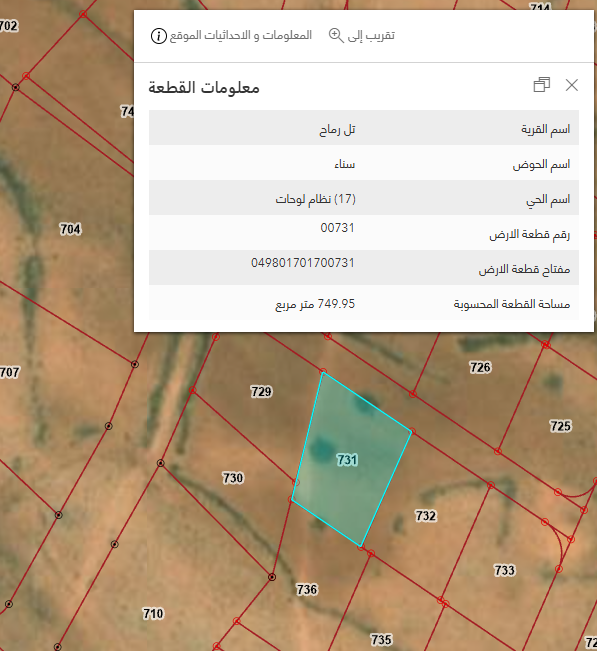Select area value 749.95 متر مربع

pyautogui.click(x=315, y=304)
